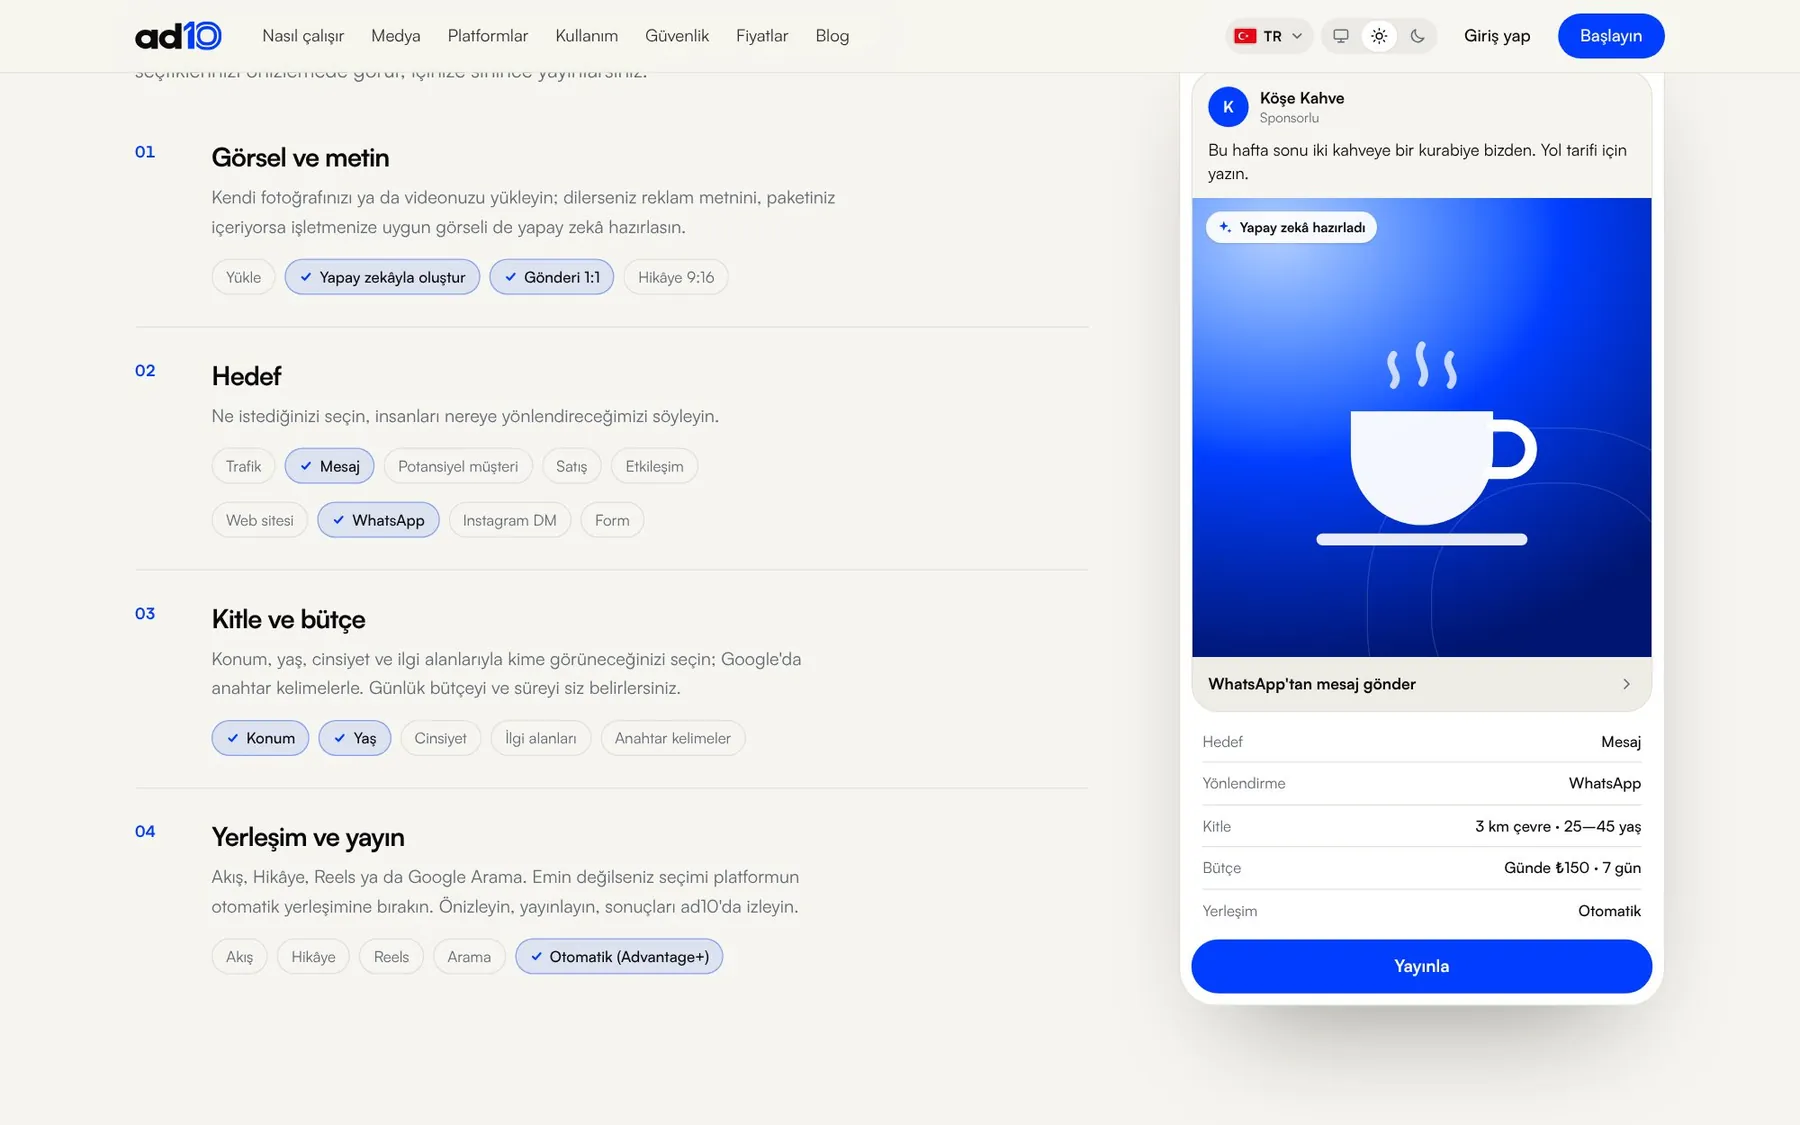This screenshot has height=1125, width=1800.
Task: Toggle the Konum chip
Action: pyautogui.click(x=260, y=738)
